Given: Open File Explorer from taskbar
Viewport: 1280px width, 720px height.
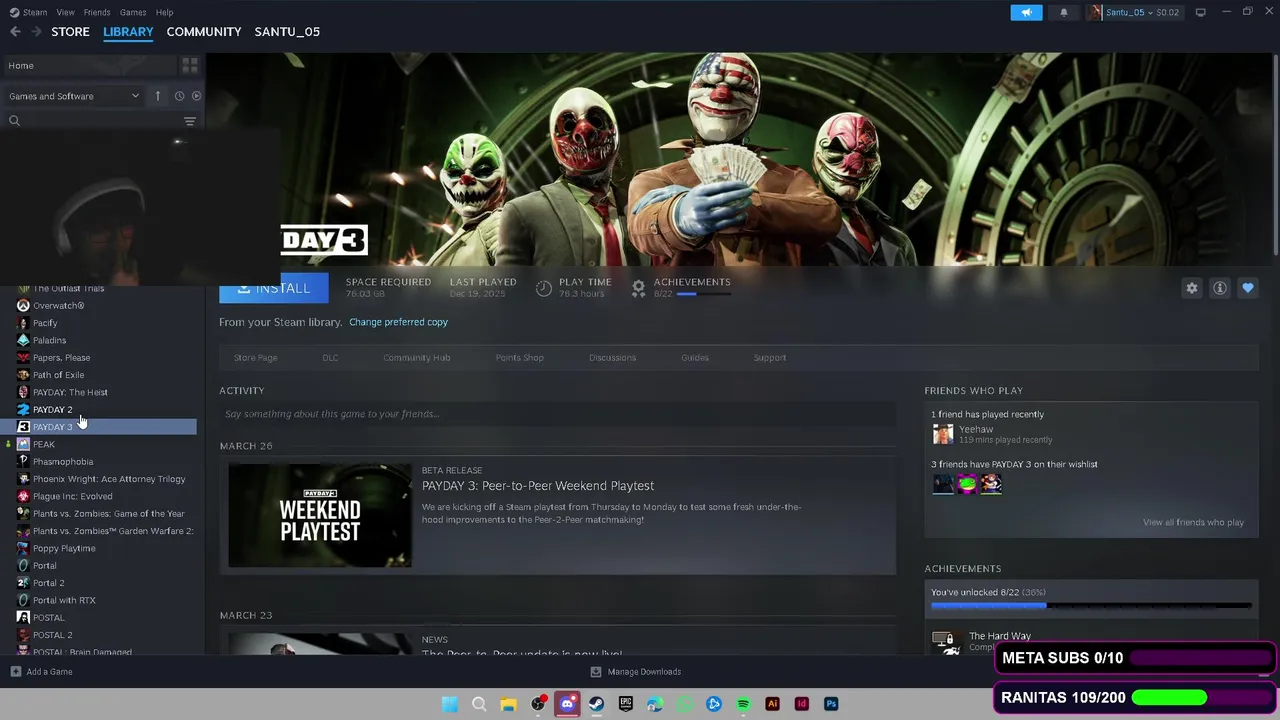Looking at the screenshot, I should (x=508, y=704).
